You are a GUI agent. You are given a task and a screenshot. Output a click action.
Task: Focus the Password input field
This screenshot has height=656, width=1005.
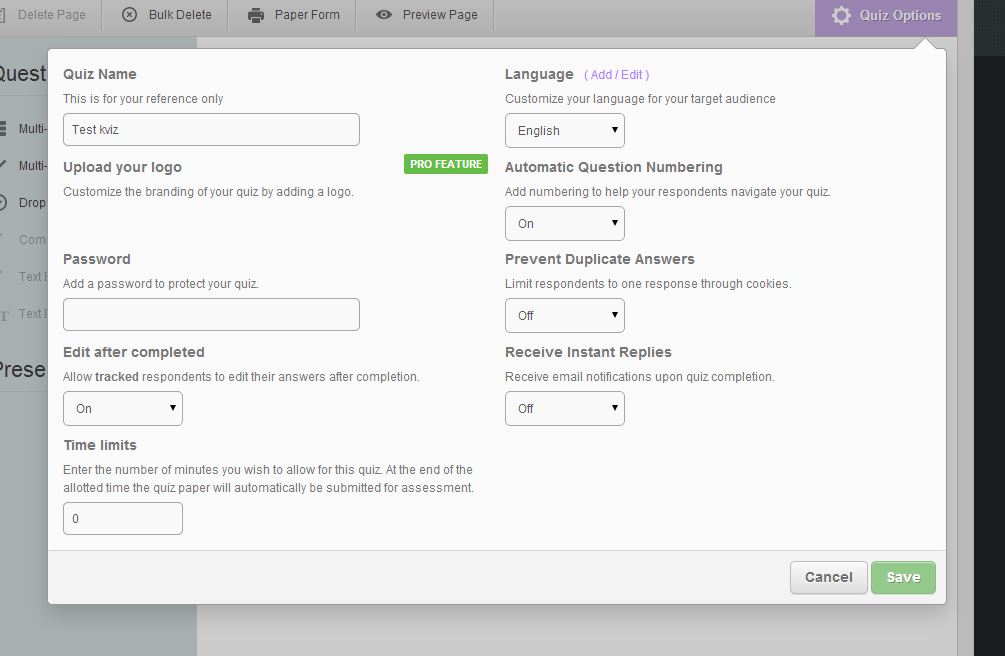[211, 315]
